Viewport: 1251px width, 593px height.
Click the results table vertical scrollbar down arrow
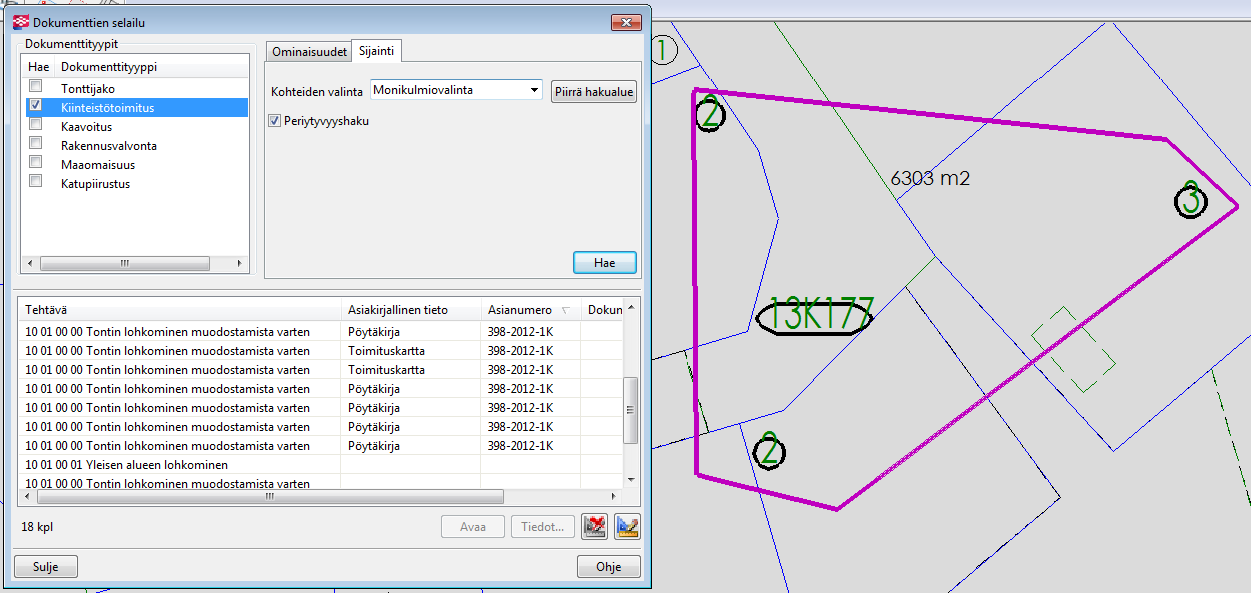(630, 479)
